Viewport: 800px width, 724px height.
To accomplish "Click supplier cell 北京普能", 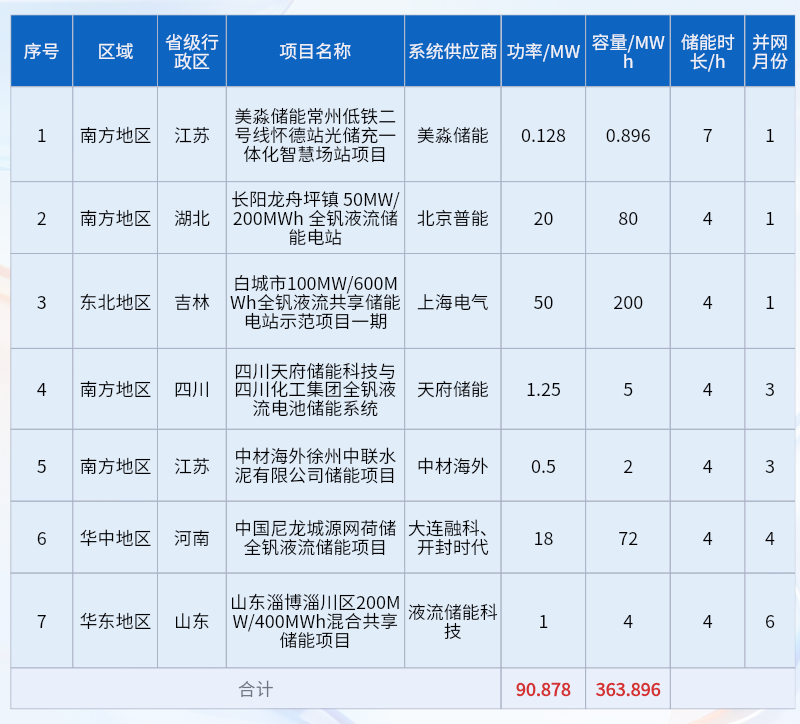I will click(453, 218).
